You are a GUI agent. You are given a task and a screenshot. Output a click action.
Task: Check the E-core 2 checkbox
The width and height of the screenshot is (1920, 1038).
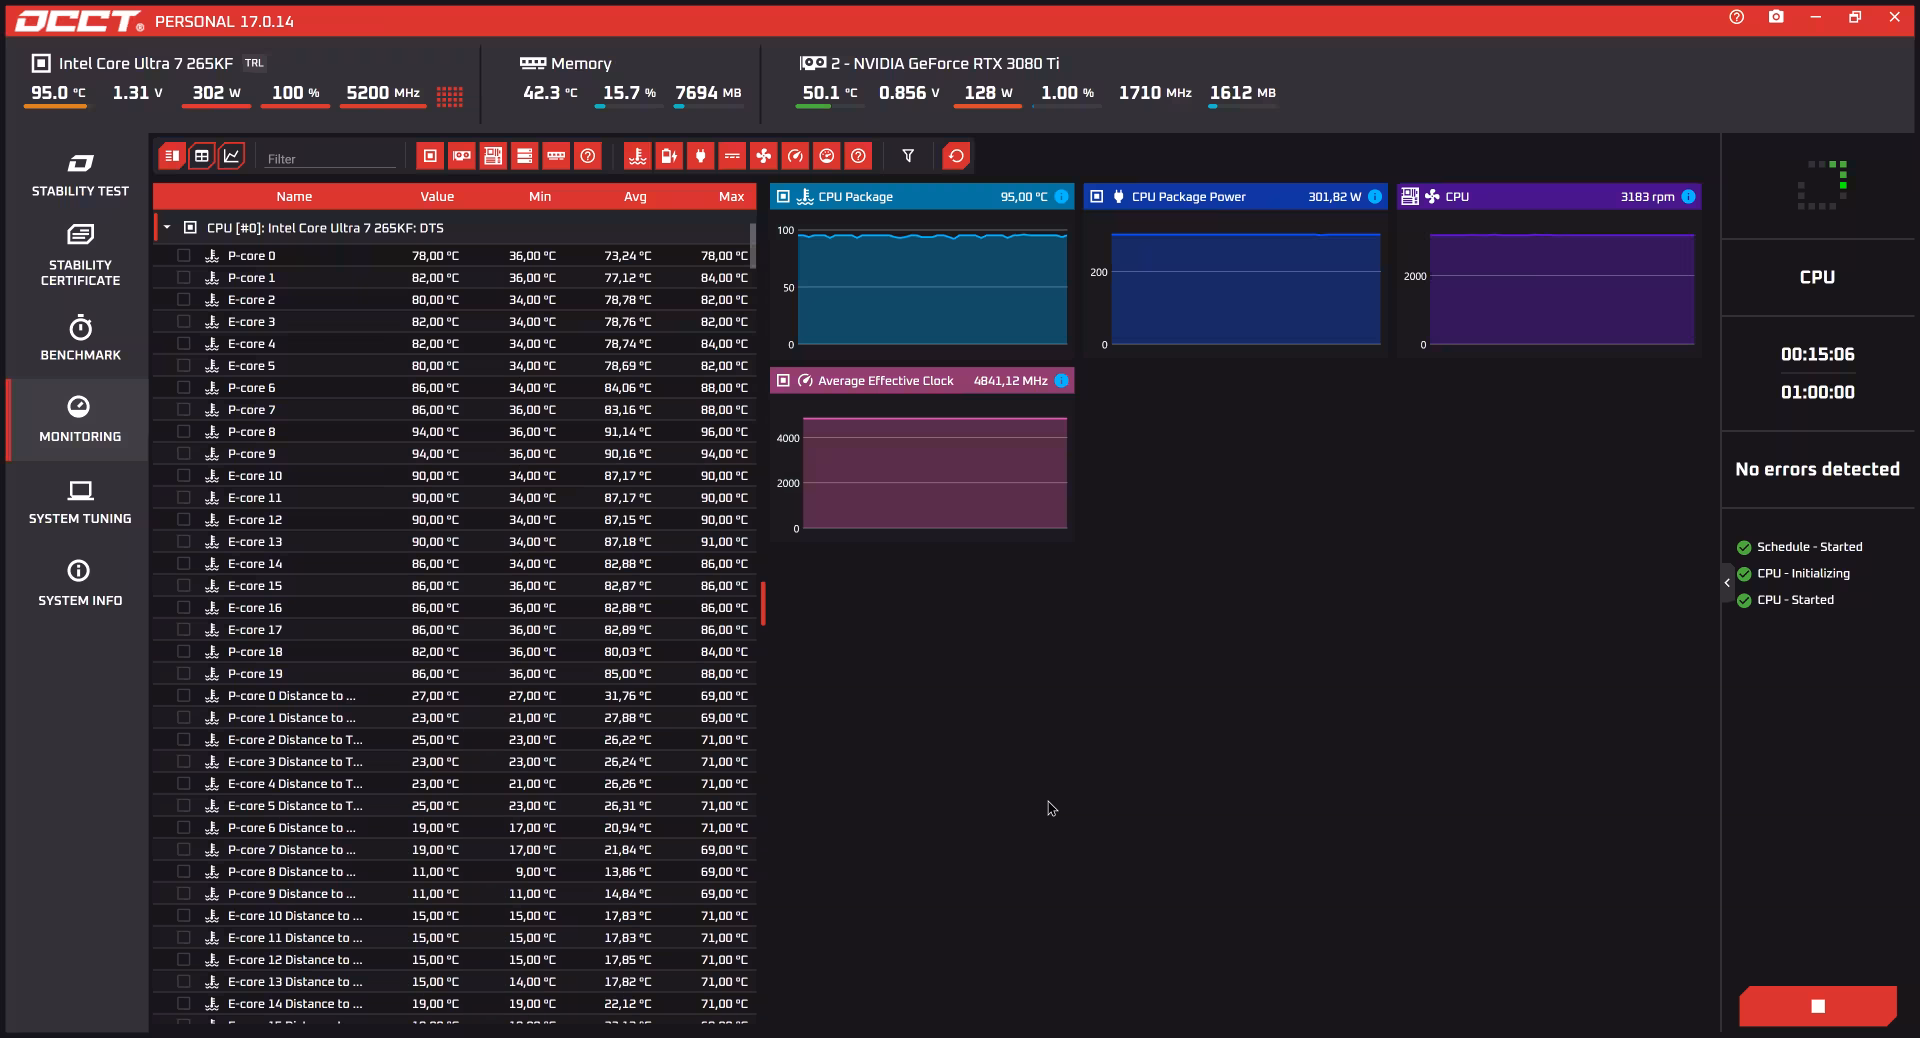[x=184, y=300]
